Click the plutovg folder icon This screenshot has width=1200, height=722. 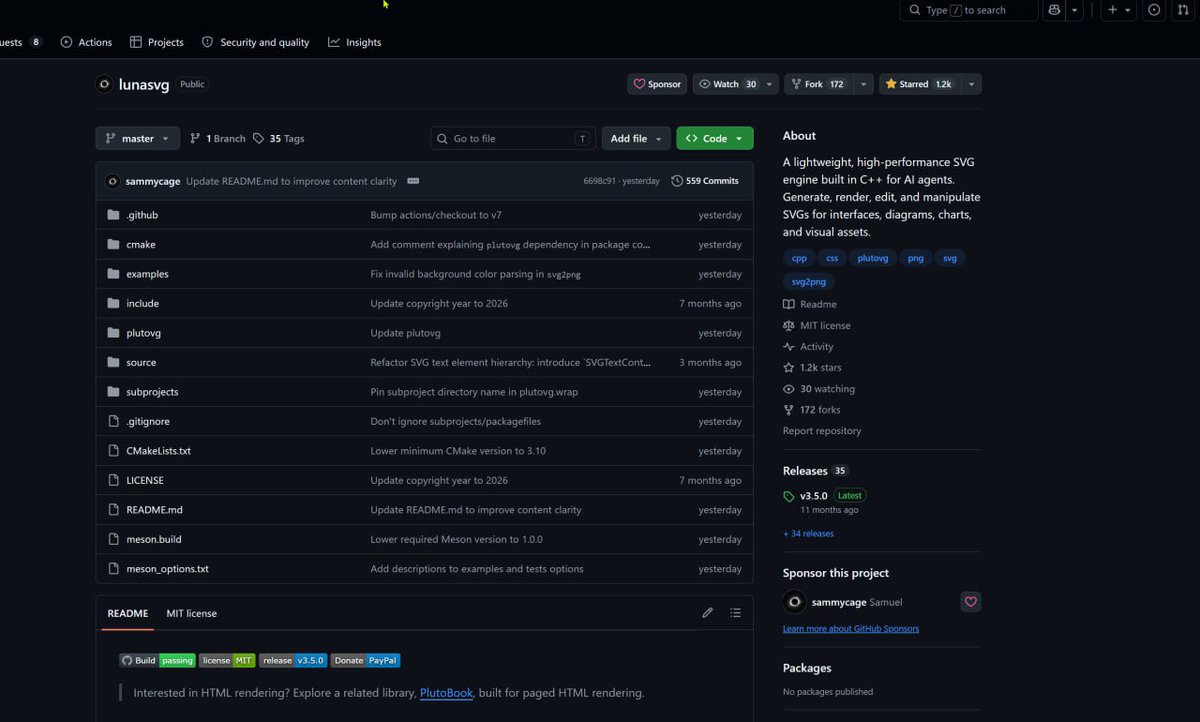tap(113, 333)
